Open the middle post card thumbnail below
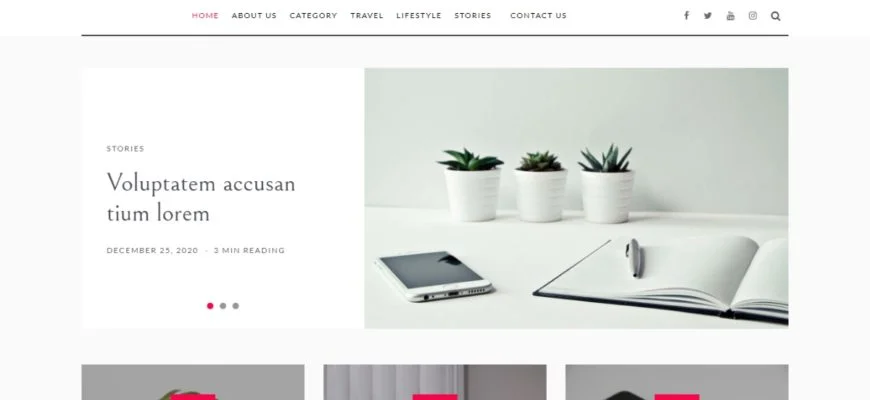This screenshot has width=870, height=400. click(x=435, y=382)
